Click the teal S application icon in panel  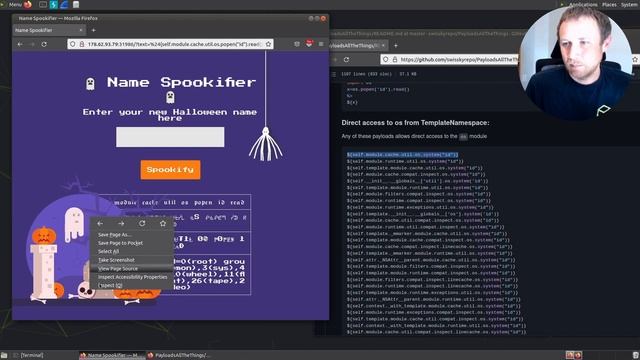53,4
